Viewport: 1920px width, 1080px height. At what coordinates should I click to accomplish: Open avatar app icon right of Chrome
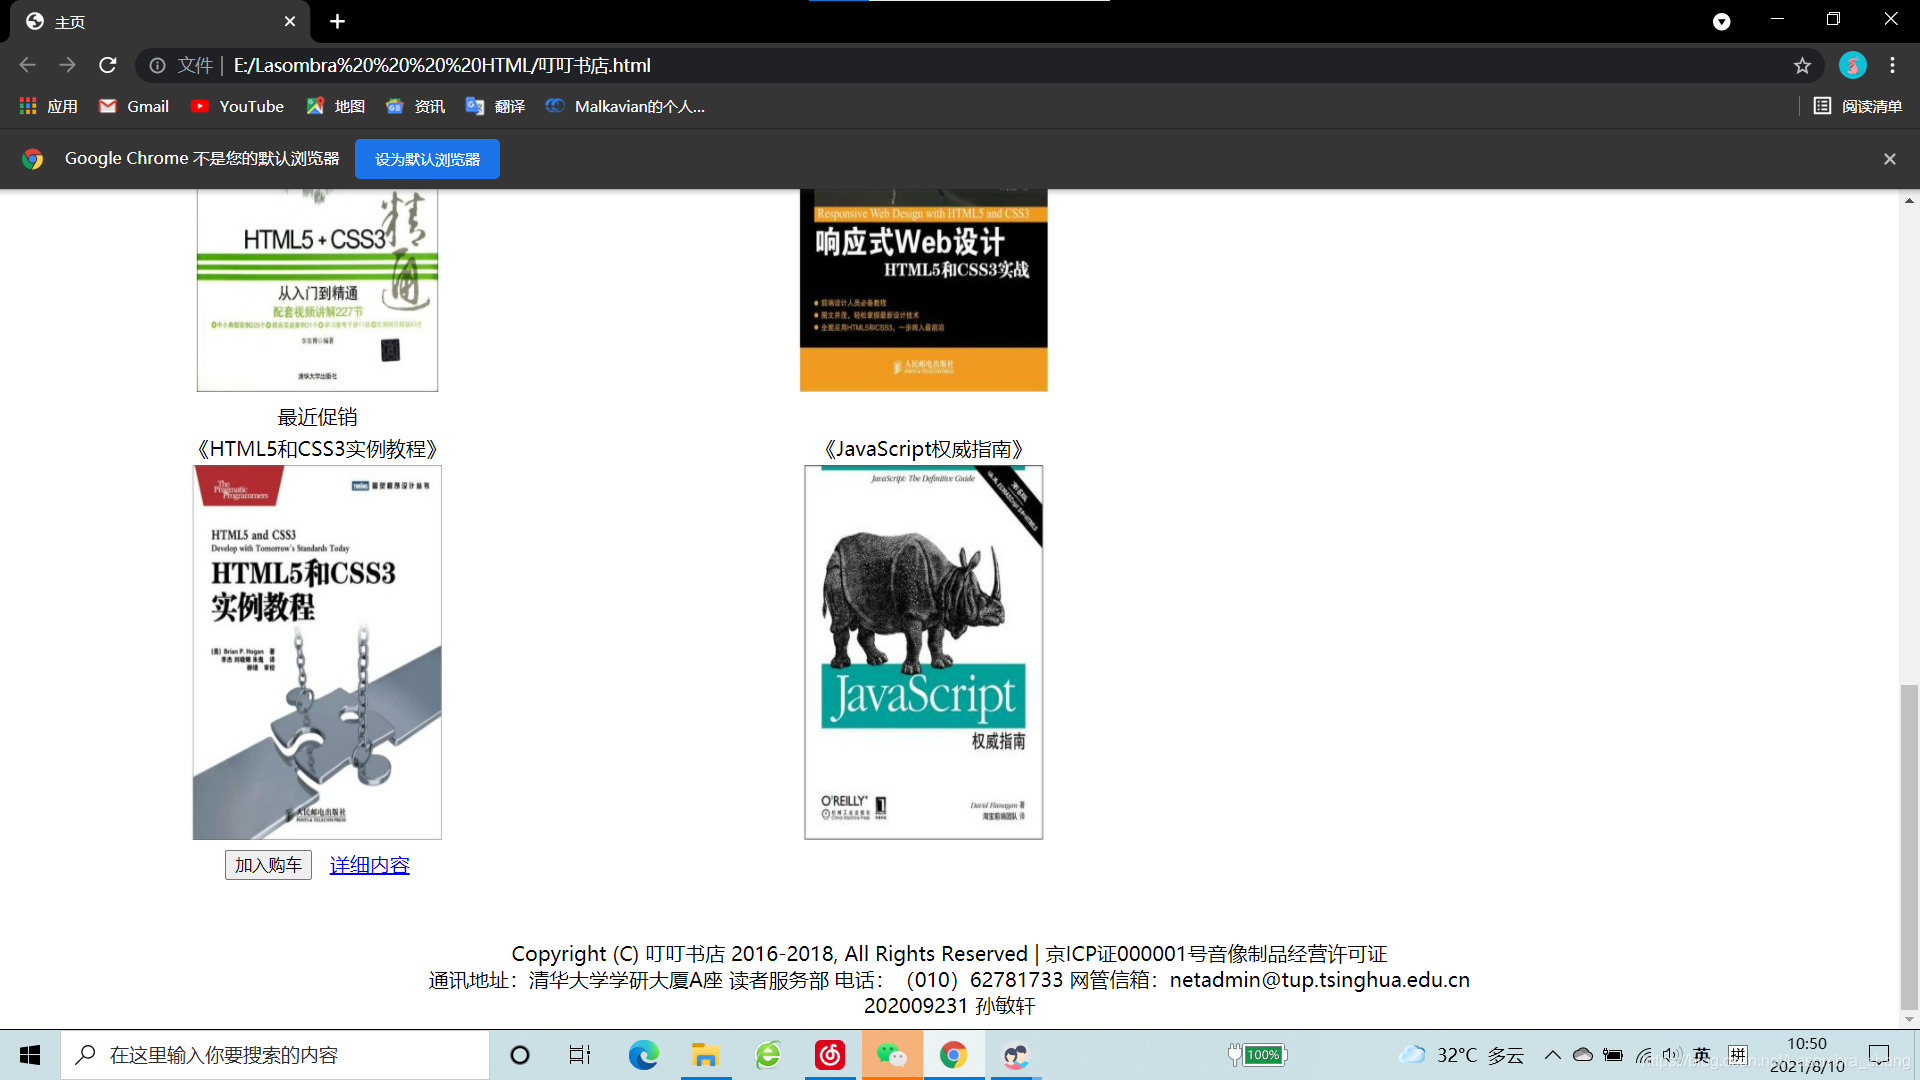[x=1016, y=1055]
